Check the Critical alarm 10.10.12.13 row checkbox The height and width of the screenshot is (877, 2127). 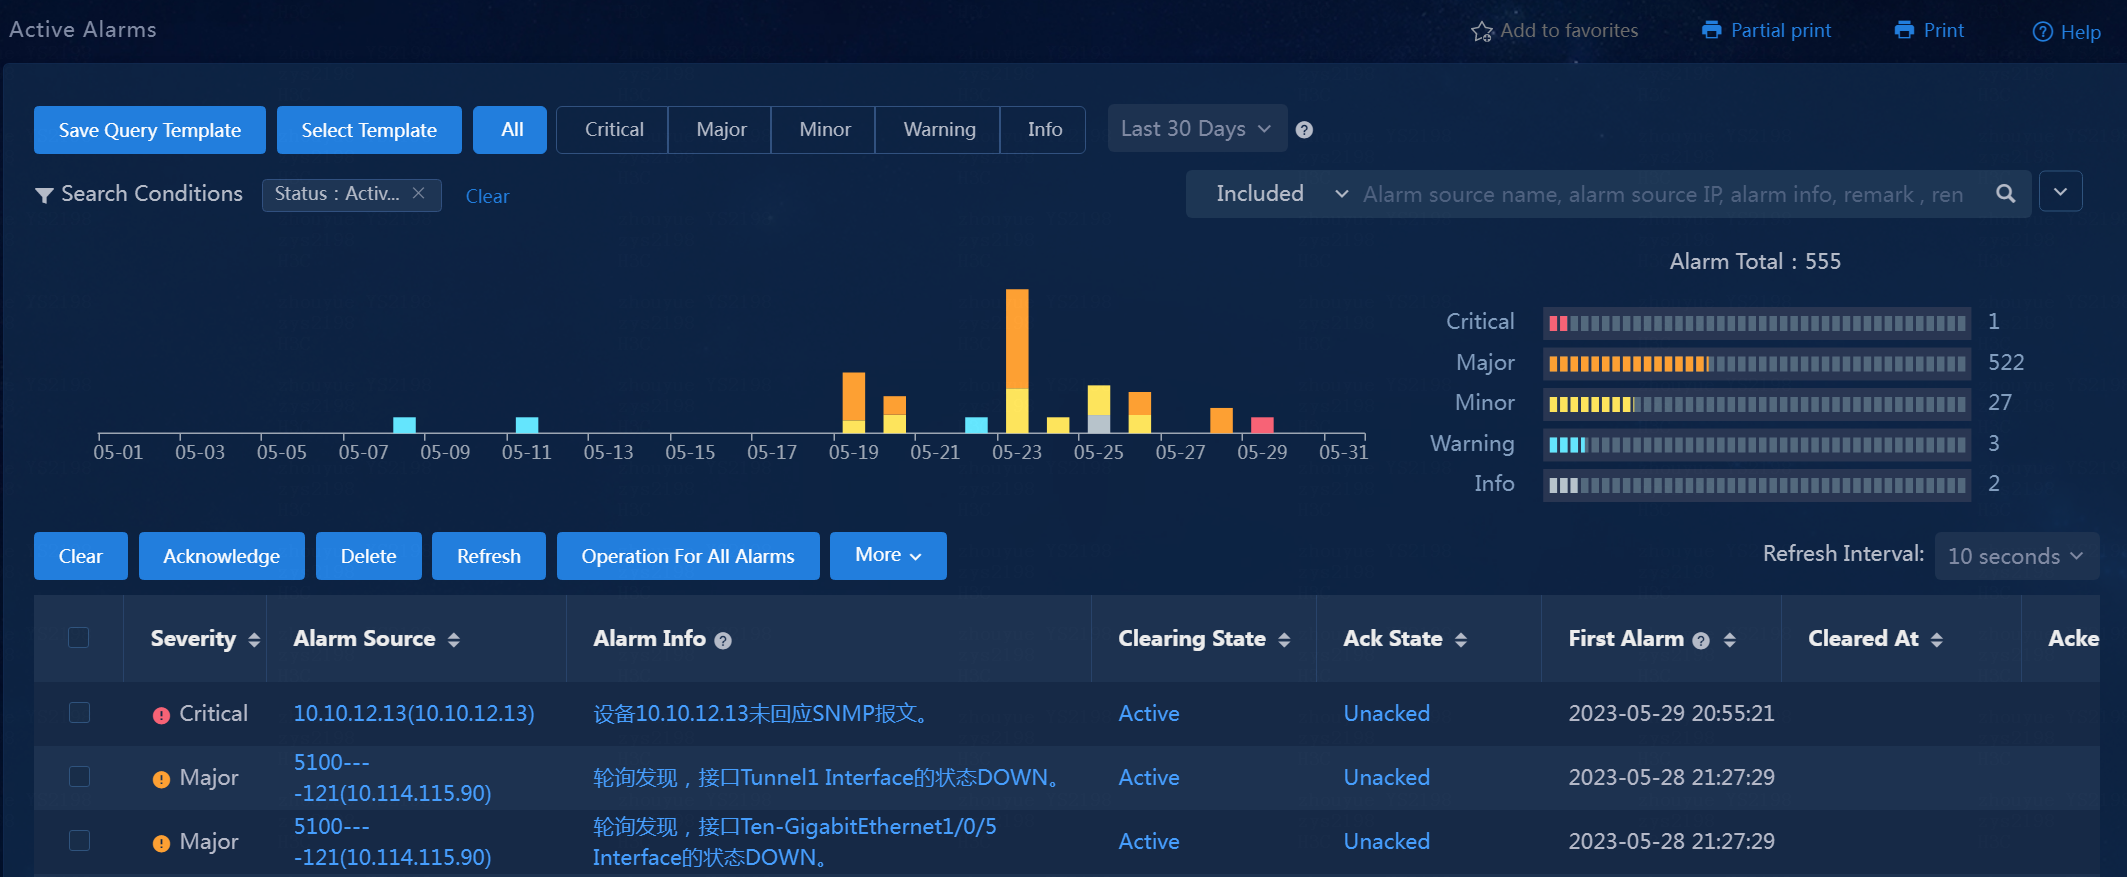(x=79, y=712)
